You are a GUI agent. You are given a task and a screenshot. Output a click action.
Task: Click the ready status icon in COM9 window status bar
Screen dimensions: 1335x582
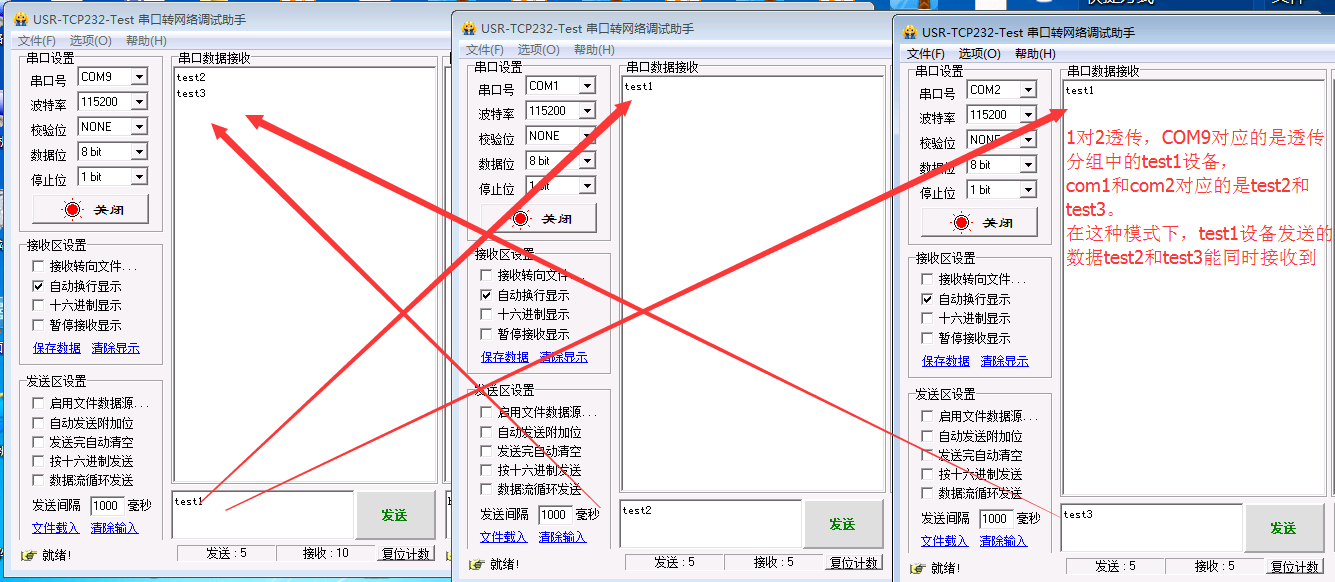pos(28,554)
